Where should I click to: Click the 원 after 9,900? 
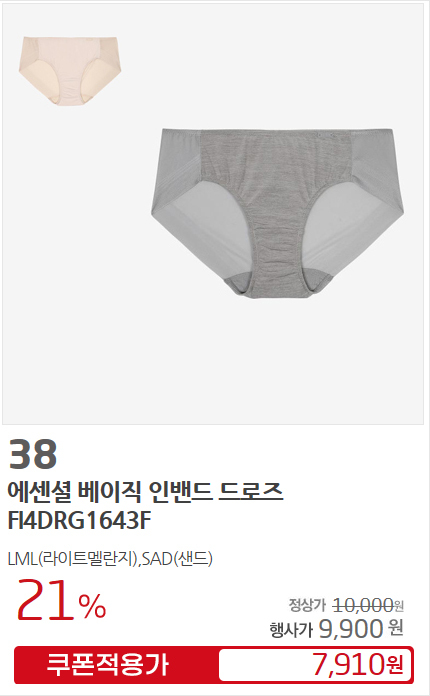(396, 628)
